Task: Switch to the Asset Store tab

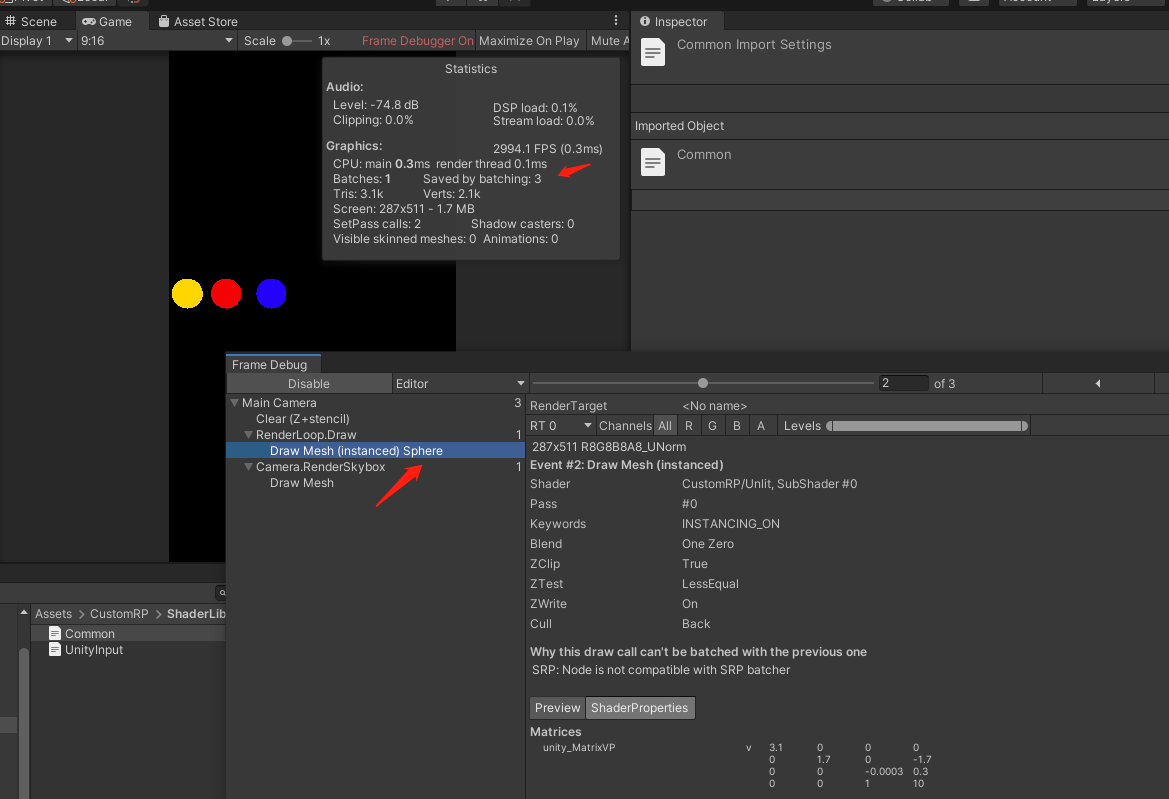Action: [x=197, y=21]
